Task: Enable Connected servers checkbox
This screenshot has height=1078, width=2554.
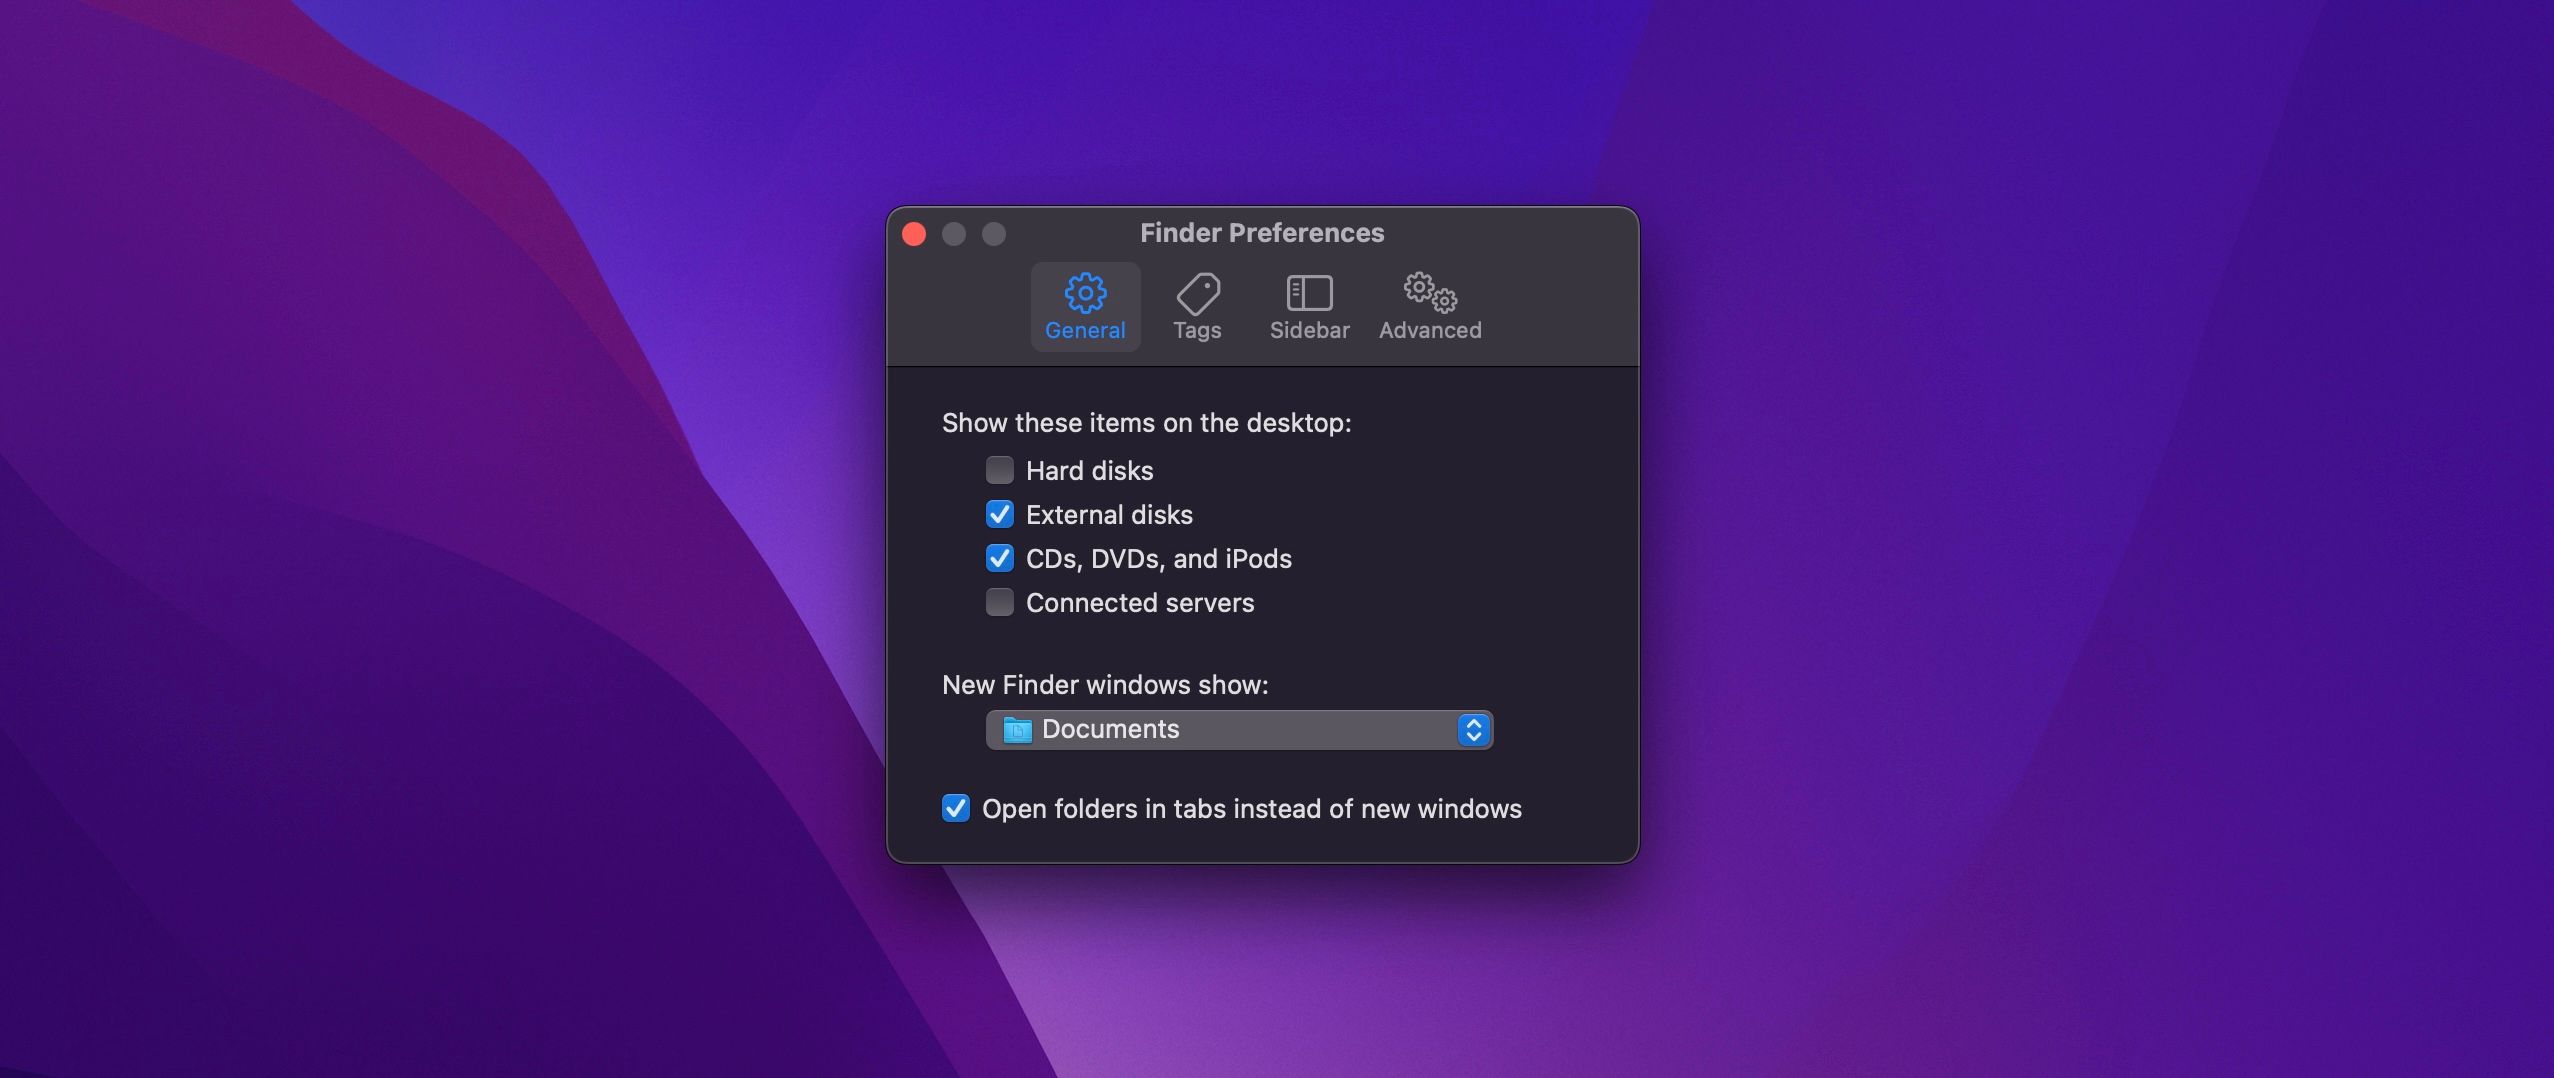Action: 1000,602
